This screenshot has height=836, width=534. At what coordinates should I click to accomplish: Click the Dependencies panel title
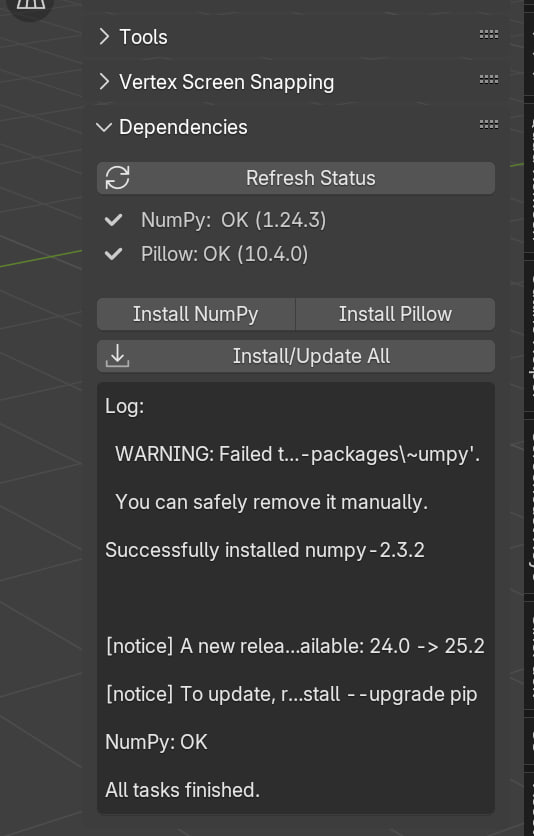pos(183,127)
